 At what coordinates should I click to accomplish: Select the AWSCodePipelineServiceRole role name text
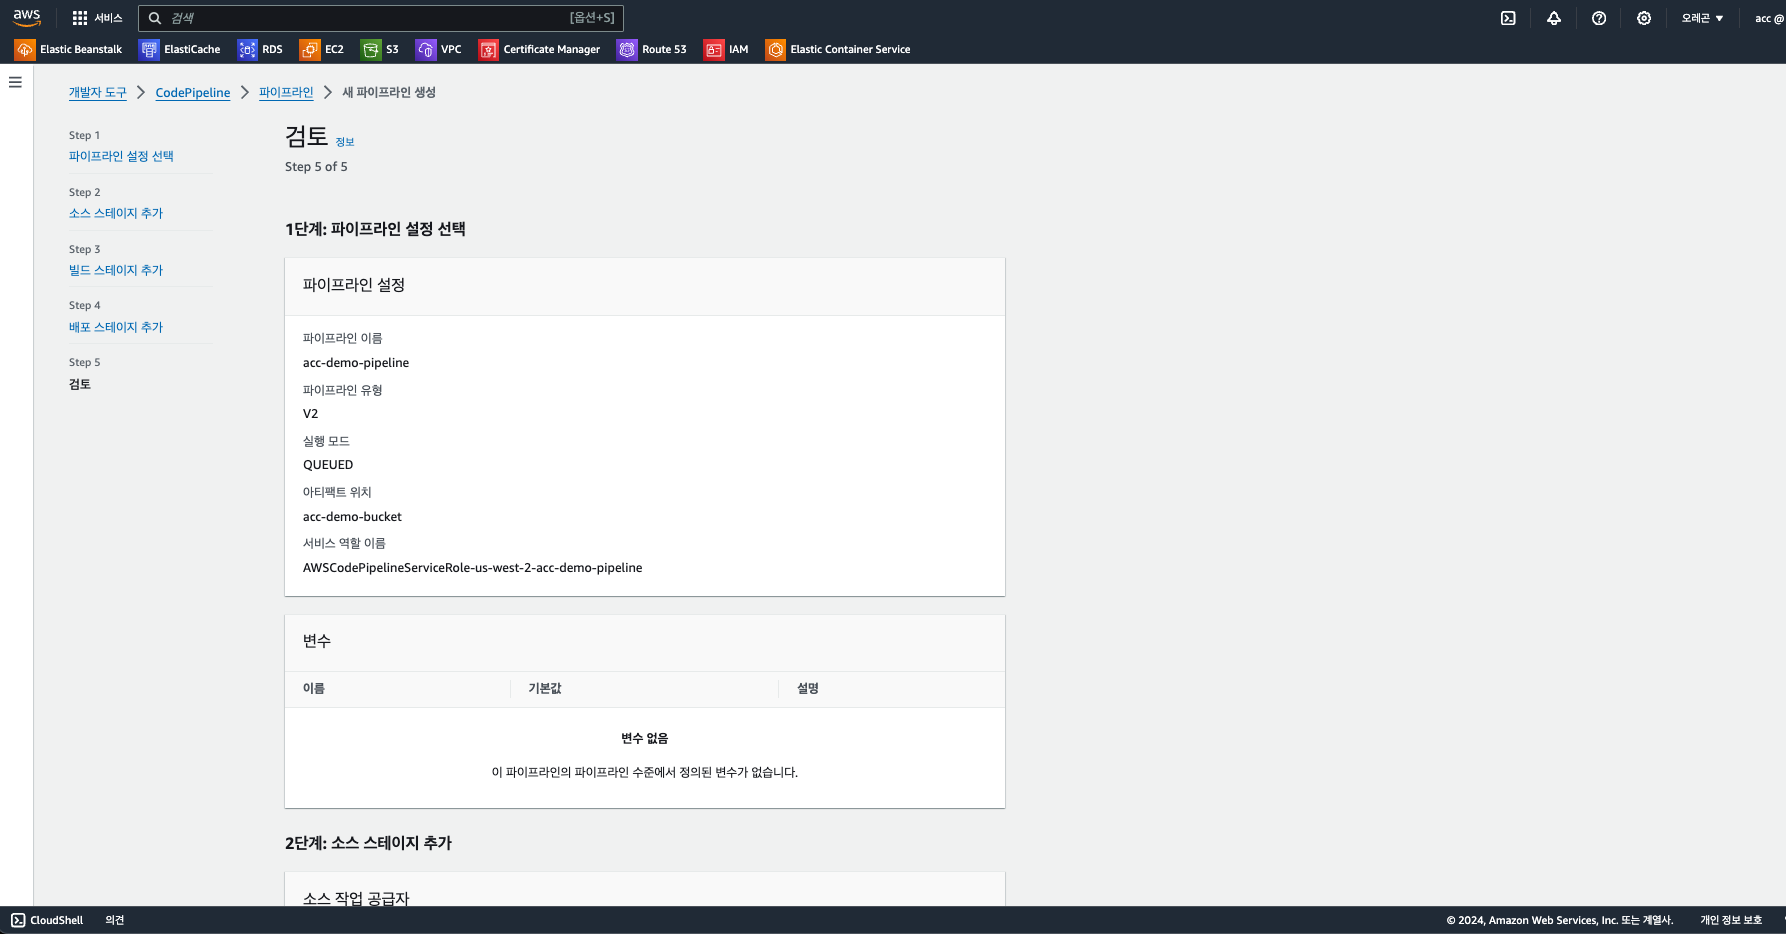point(473,568)
